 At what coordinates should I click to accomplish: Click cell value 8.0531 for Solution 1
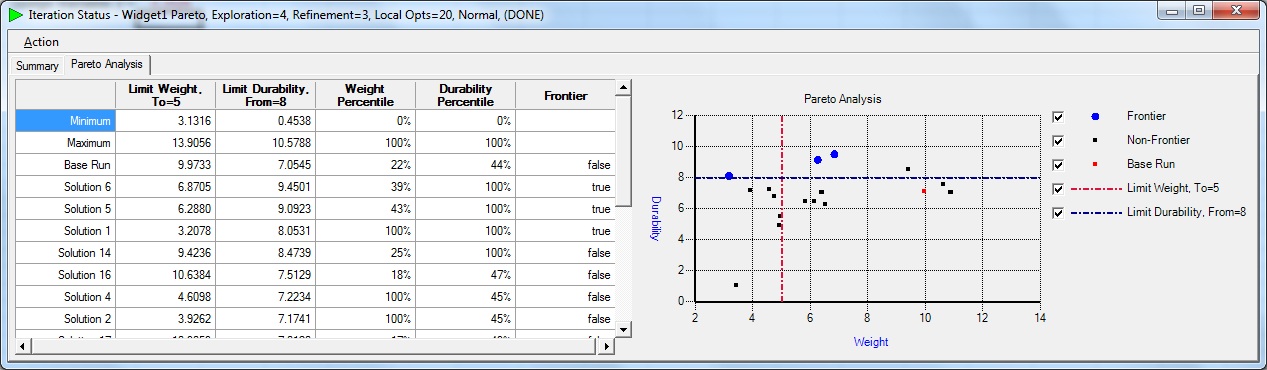(265, 230)
